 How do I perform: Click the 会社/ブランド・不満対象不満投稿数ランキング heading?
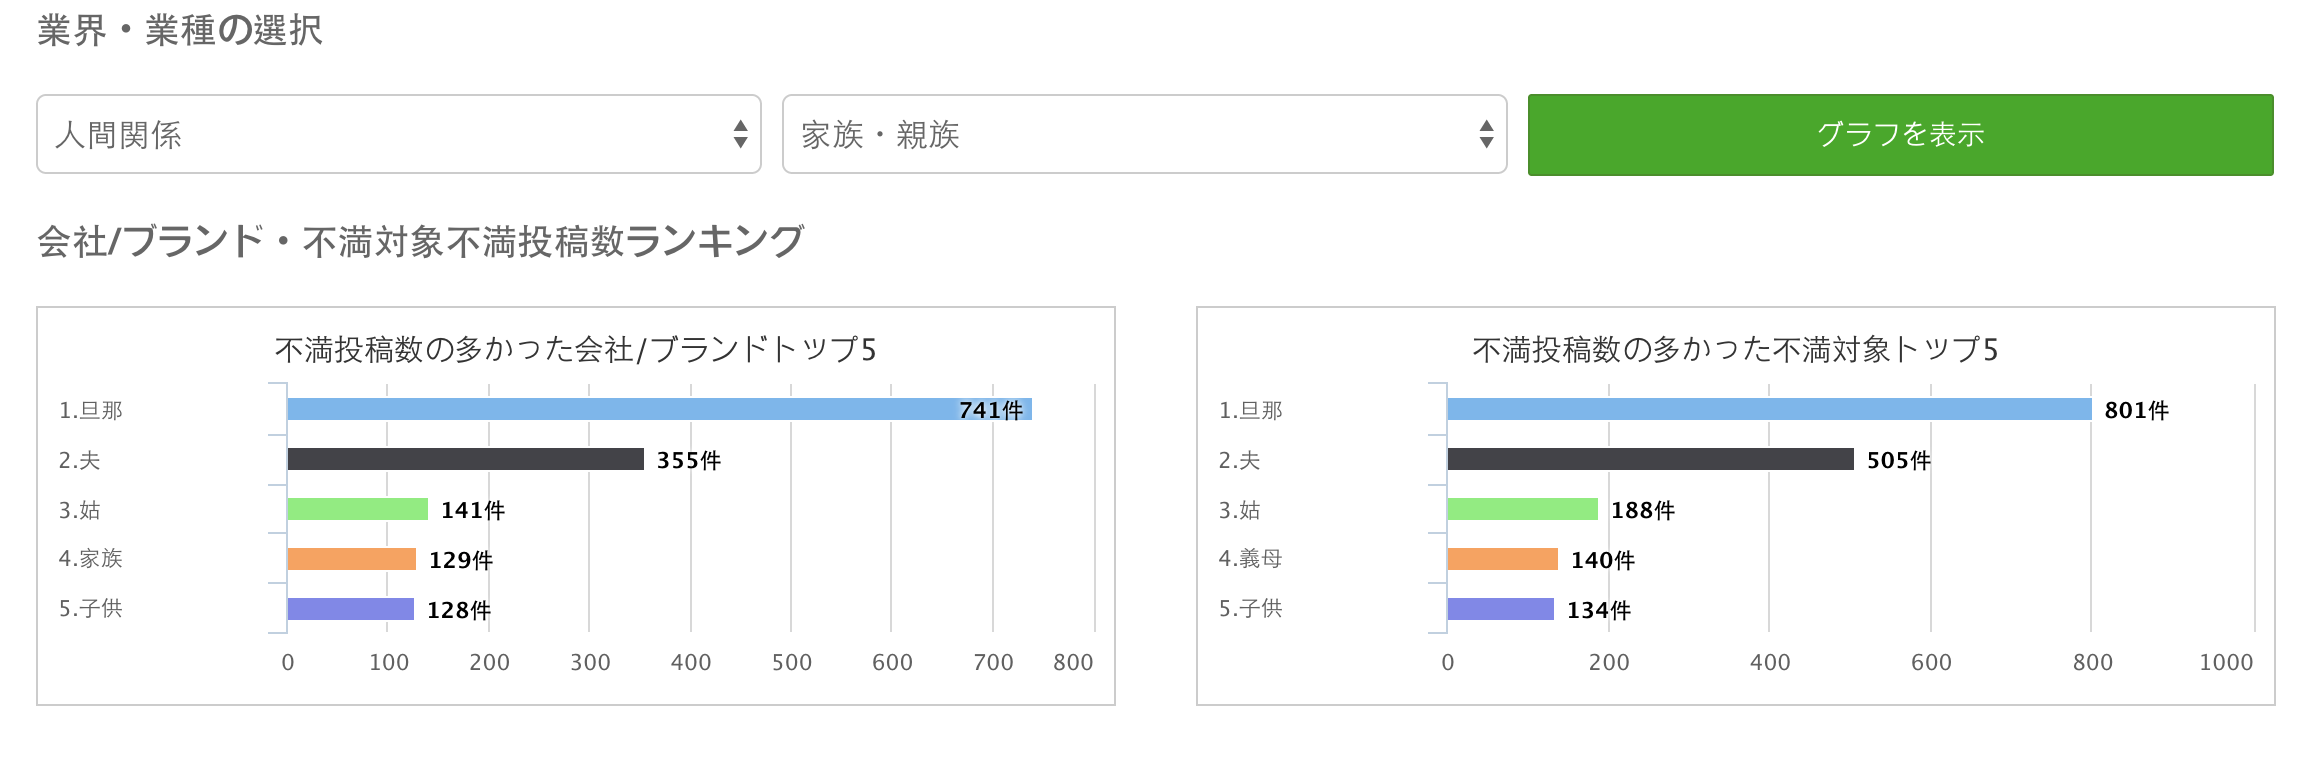tap(421, 241)
